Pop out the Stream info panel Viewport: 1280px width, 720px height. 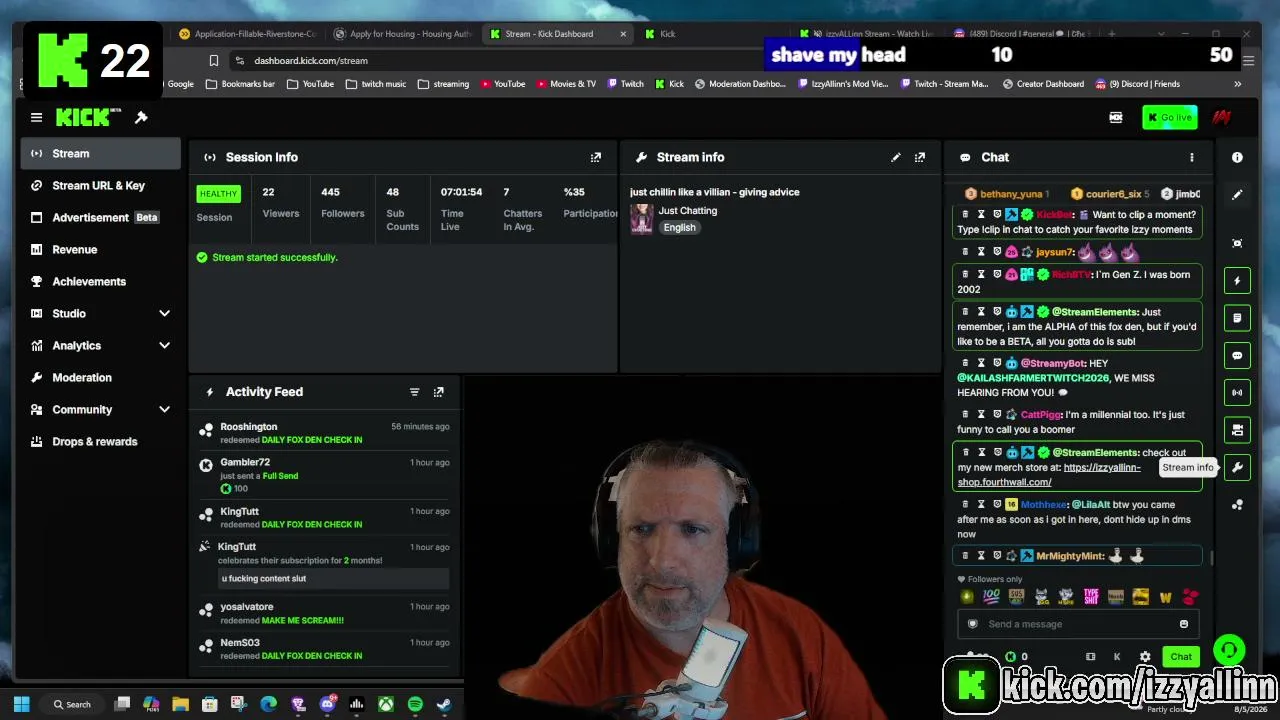click(920, 157)
